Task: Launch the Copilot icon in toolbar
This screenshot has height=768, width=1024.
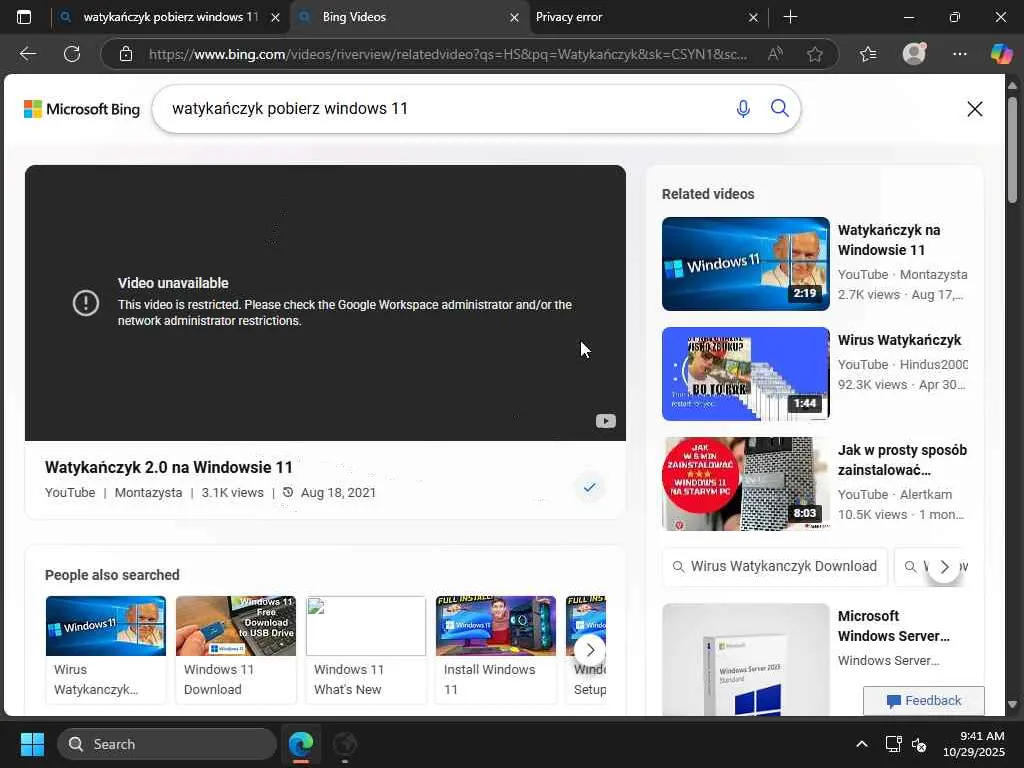Action: coord(1001,54)
